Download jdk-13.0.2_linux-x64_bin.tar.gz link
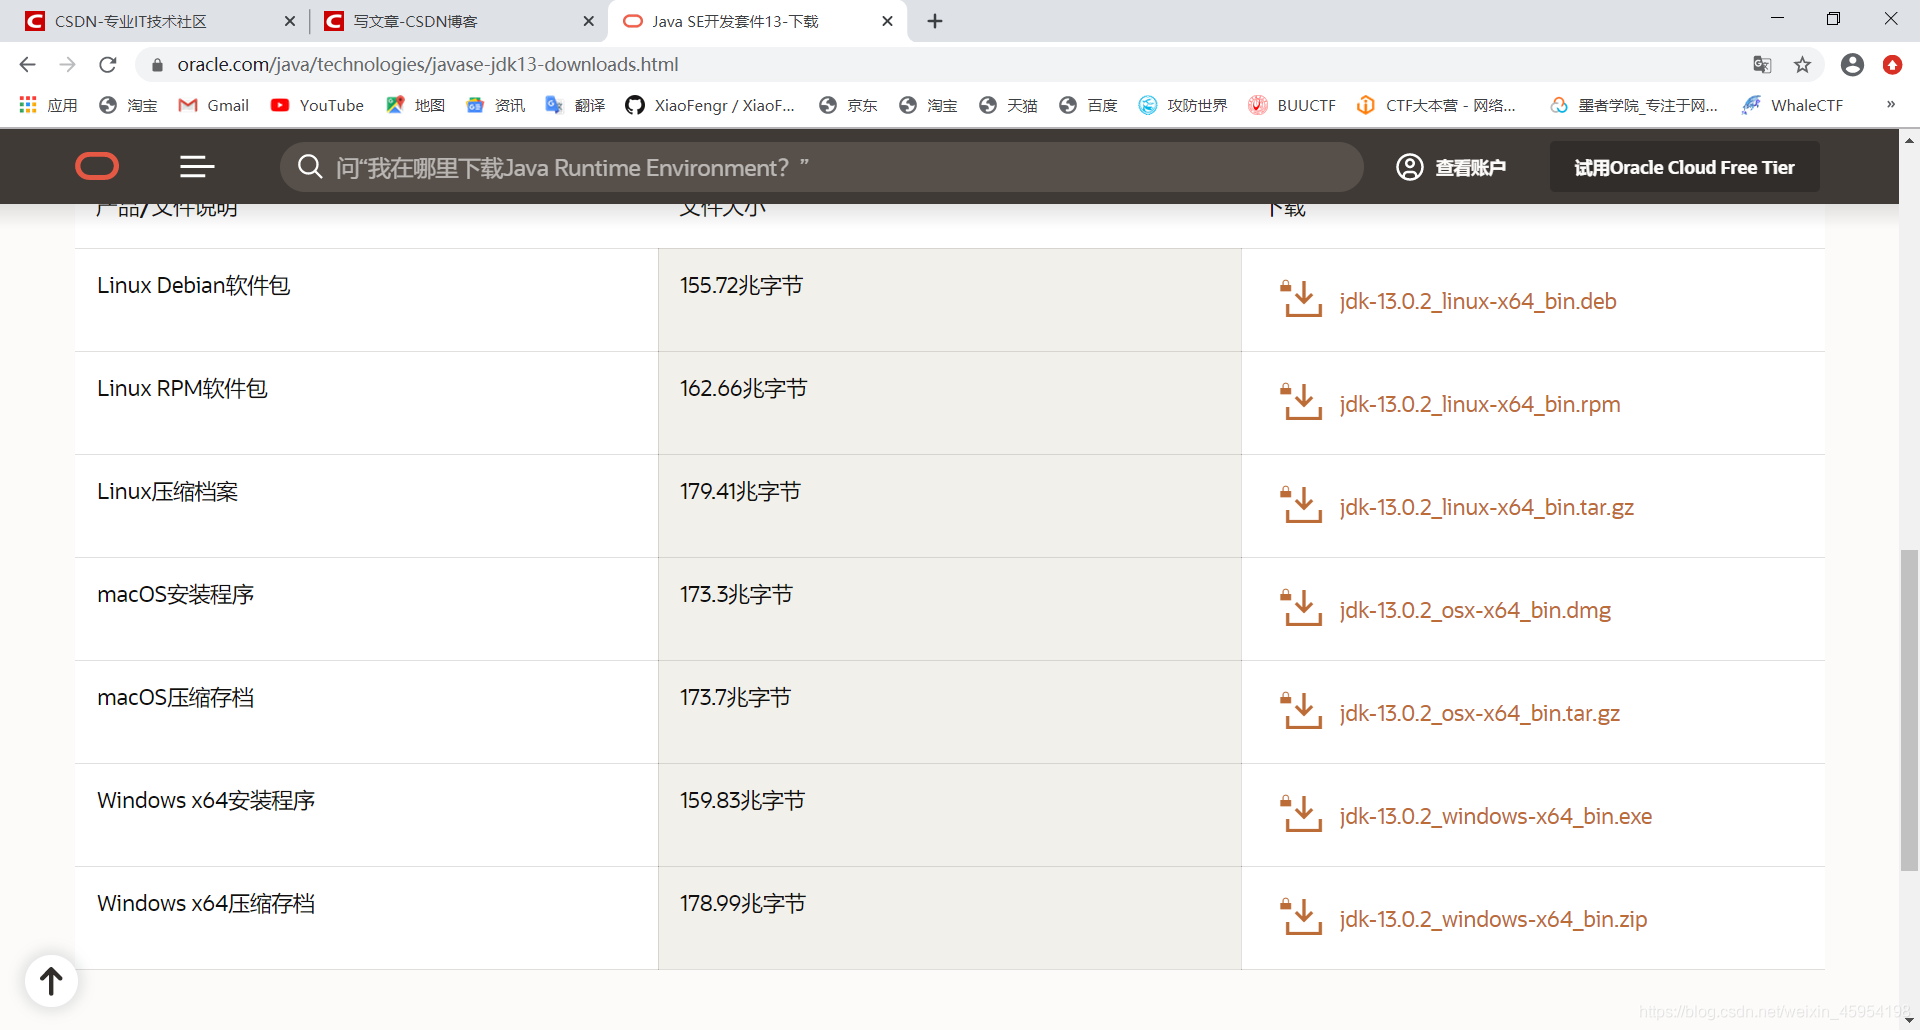 (x=1486, y=507)
